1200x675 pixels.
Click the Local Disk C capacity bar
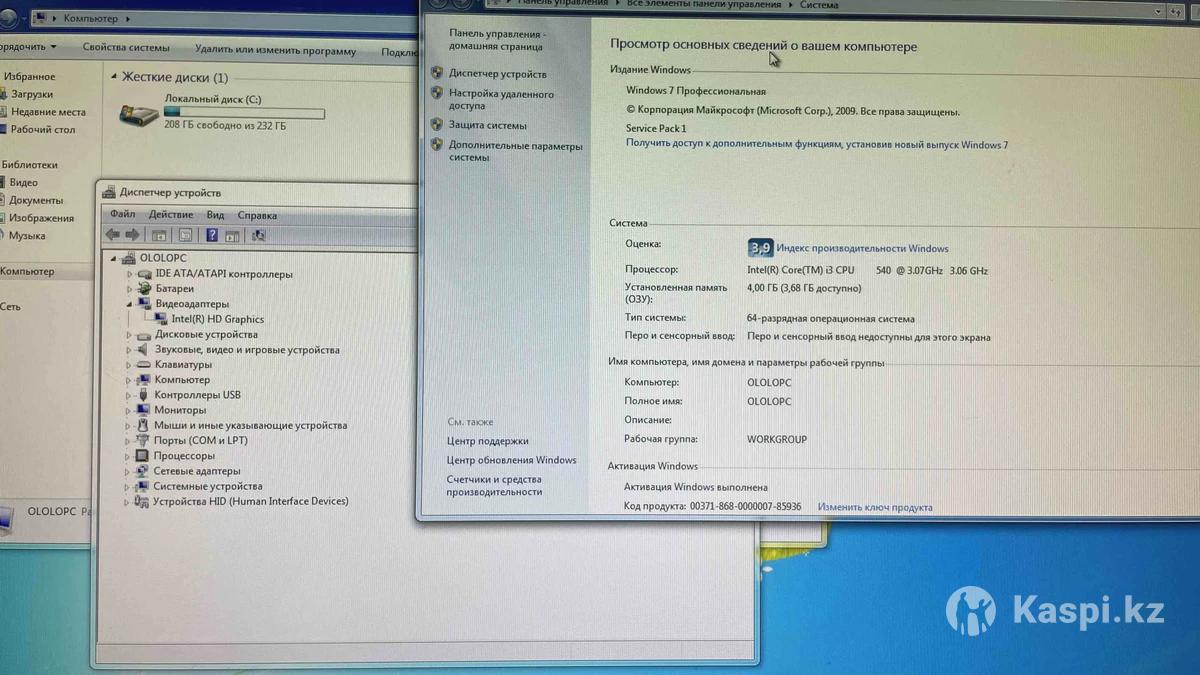coord(244,113)
